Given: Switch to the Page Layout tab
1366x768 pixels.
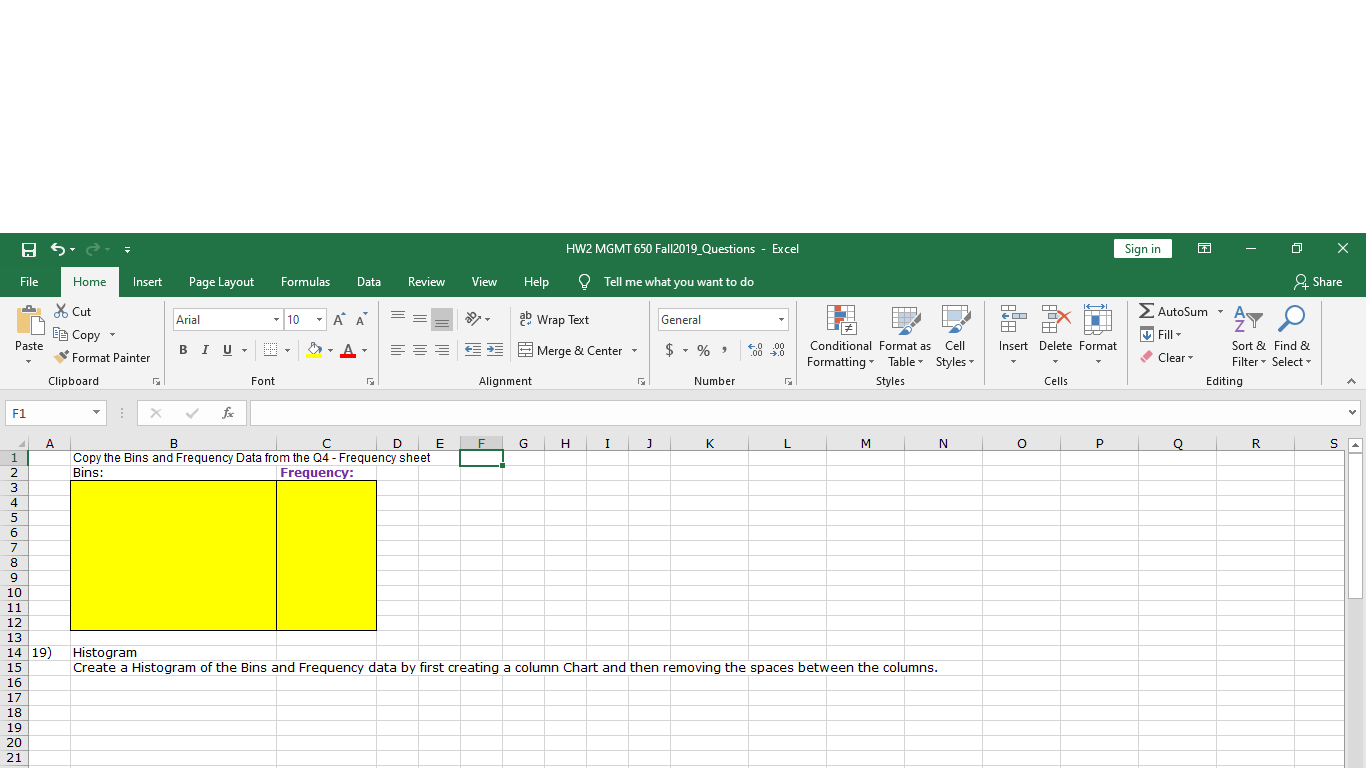Looking at the screenshot, I should coord(221,282).
